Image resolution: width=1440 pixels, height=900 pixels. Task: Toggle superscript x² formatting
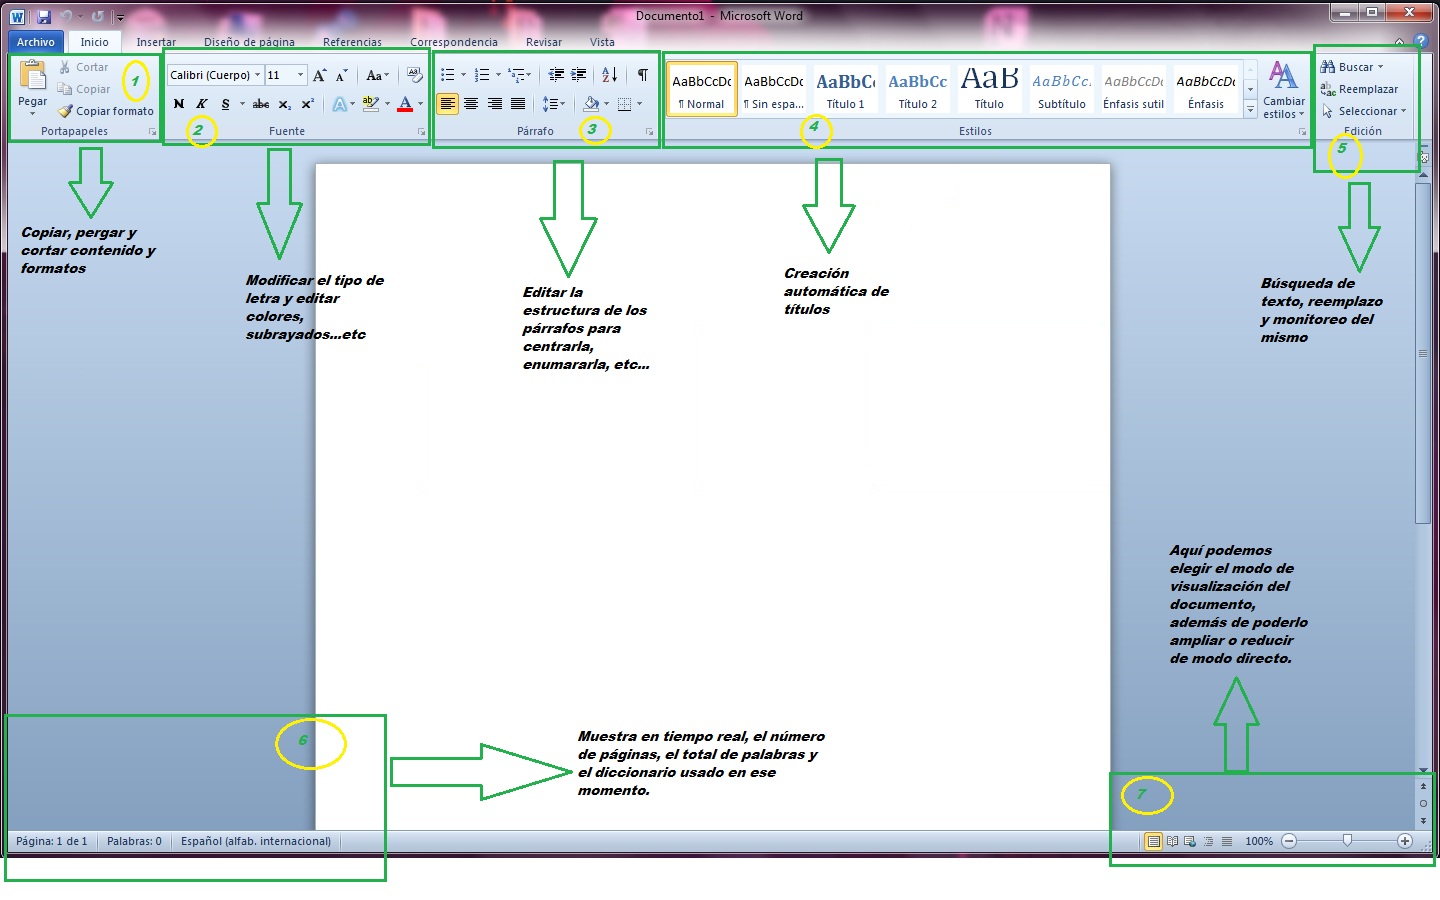pos(308,104)
